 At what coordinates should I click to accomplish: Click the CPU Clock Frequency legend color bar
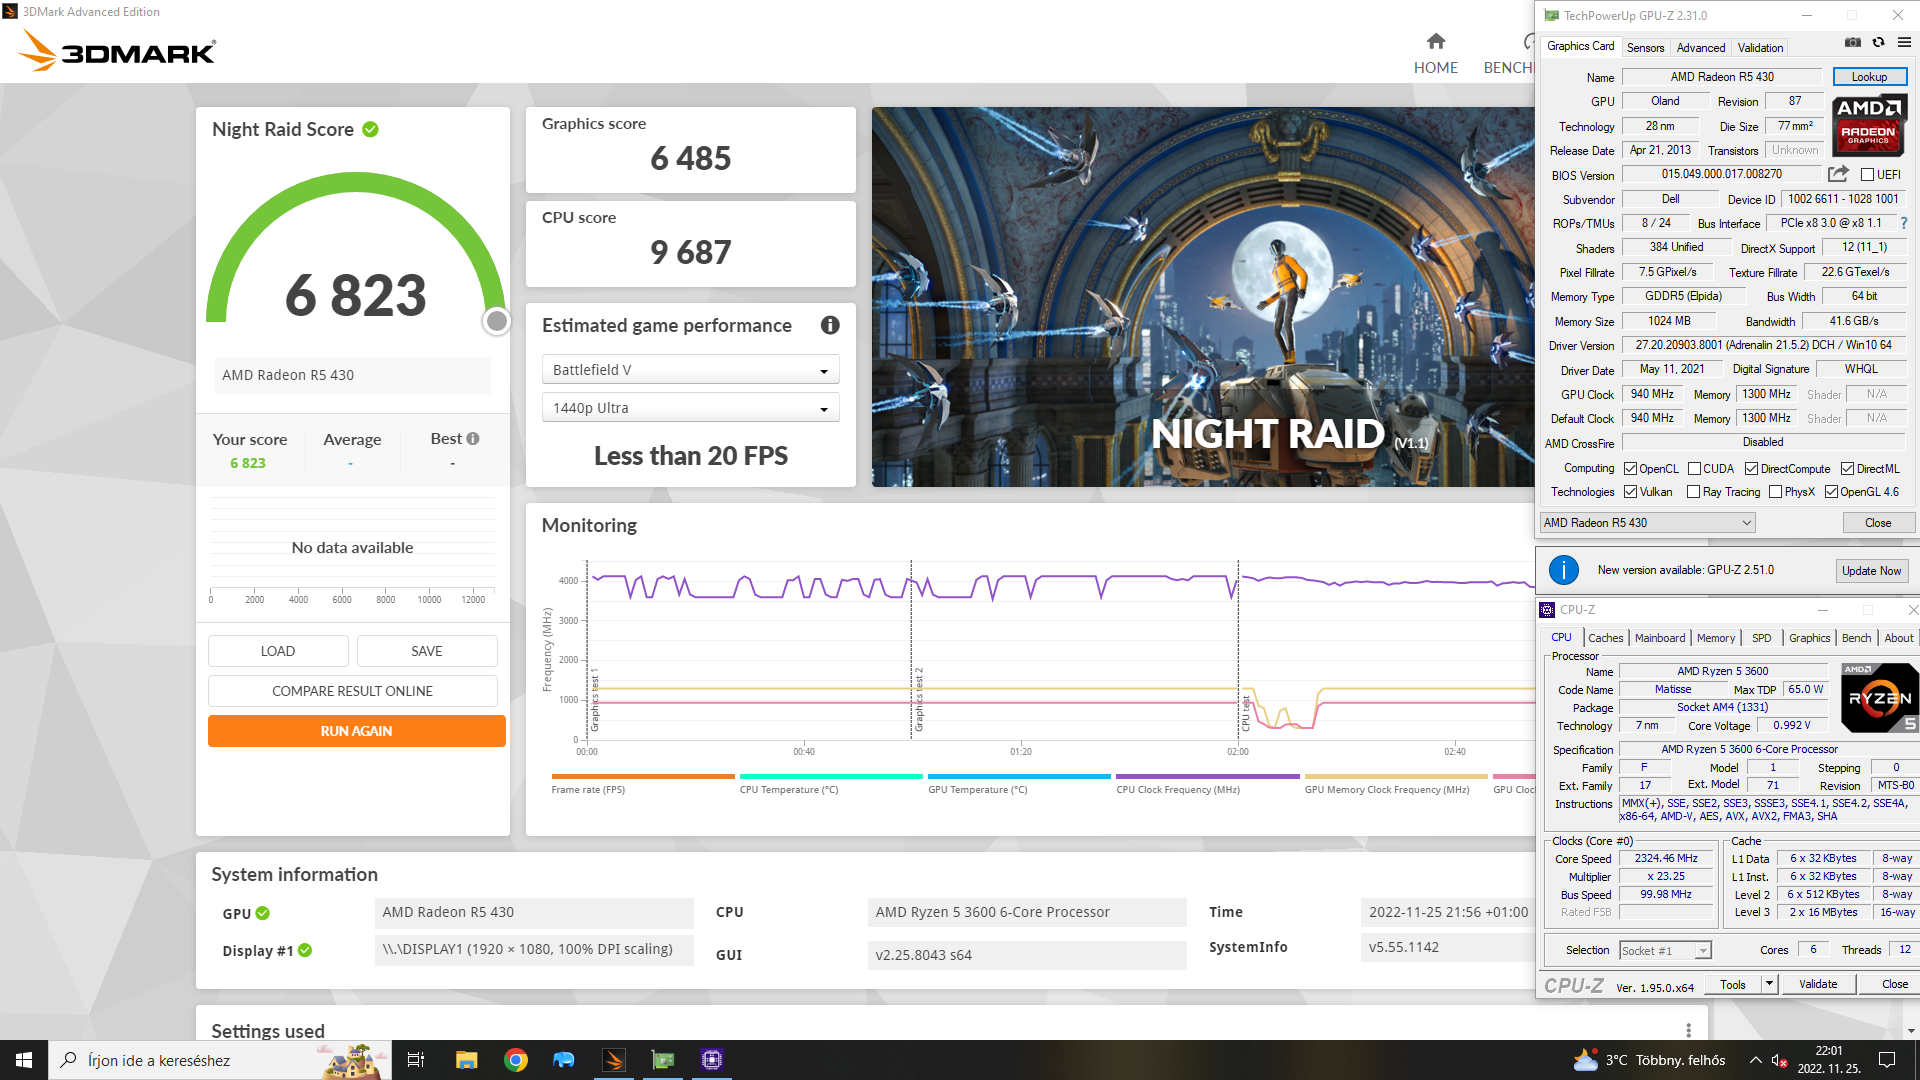coord(1207,776)
